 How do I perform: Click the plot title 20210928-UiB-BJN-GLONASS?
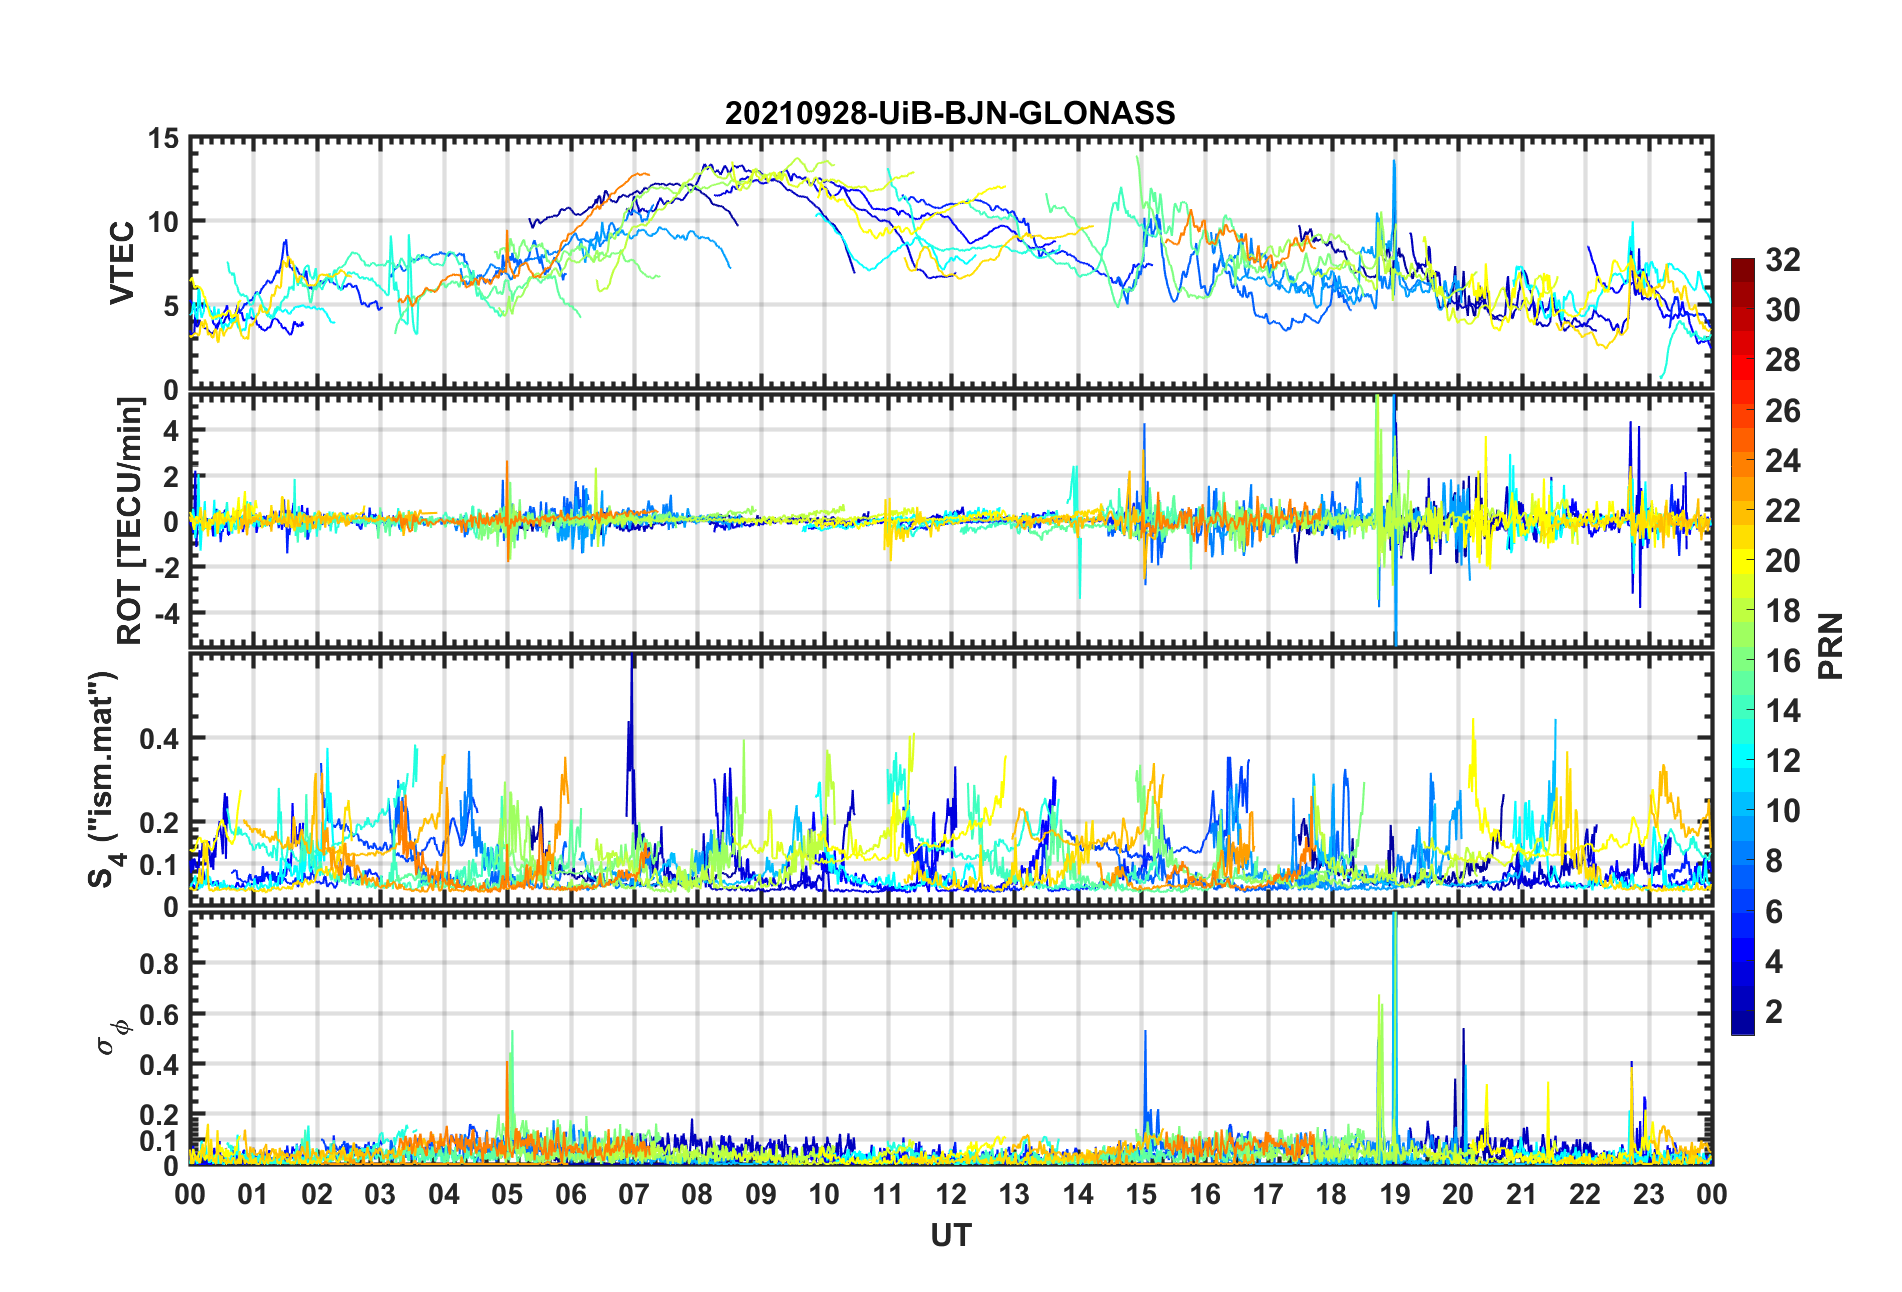click(x=949, y=113)
